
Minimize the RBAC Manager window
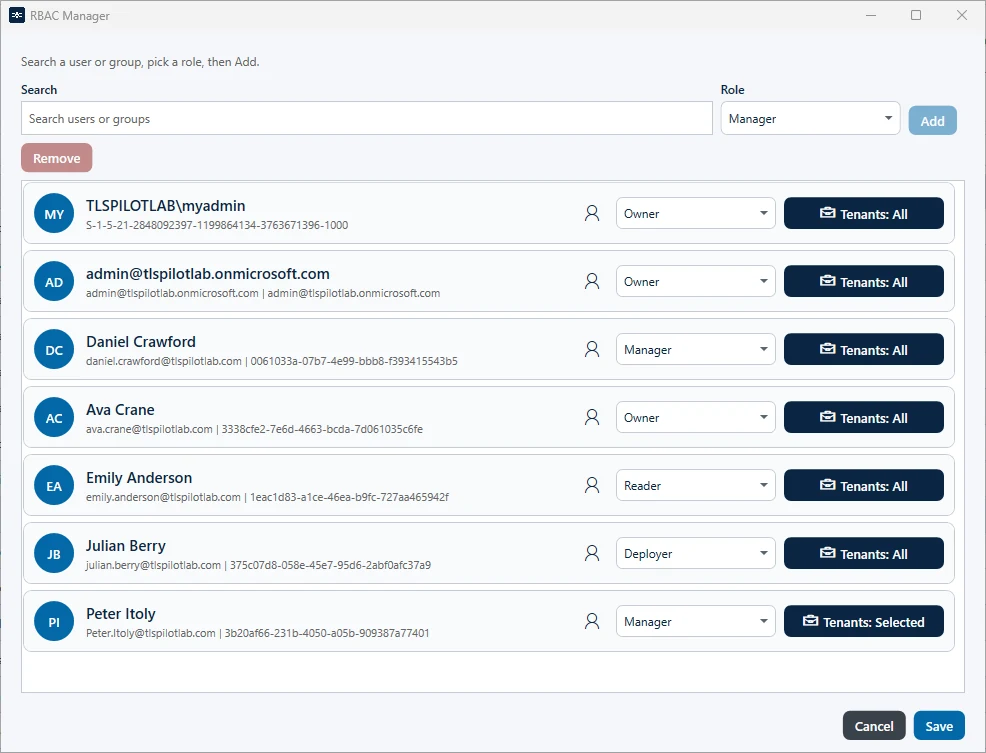pyautogui.click(x=871, y=15)
